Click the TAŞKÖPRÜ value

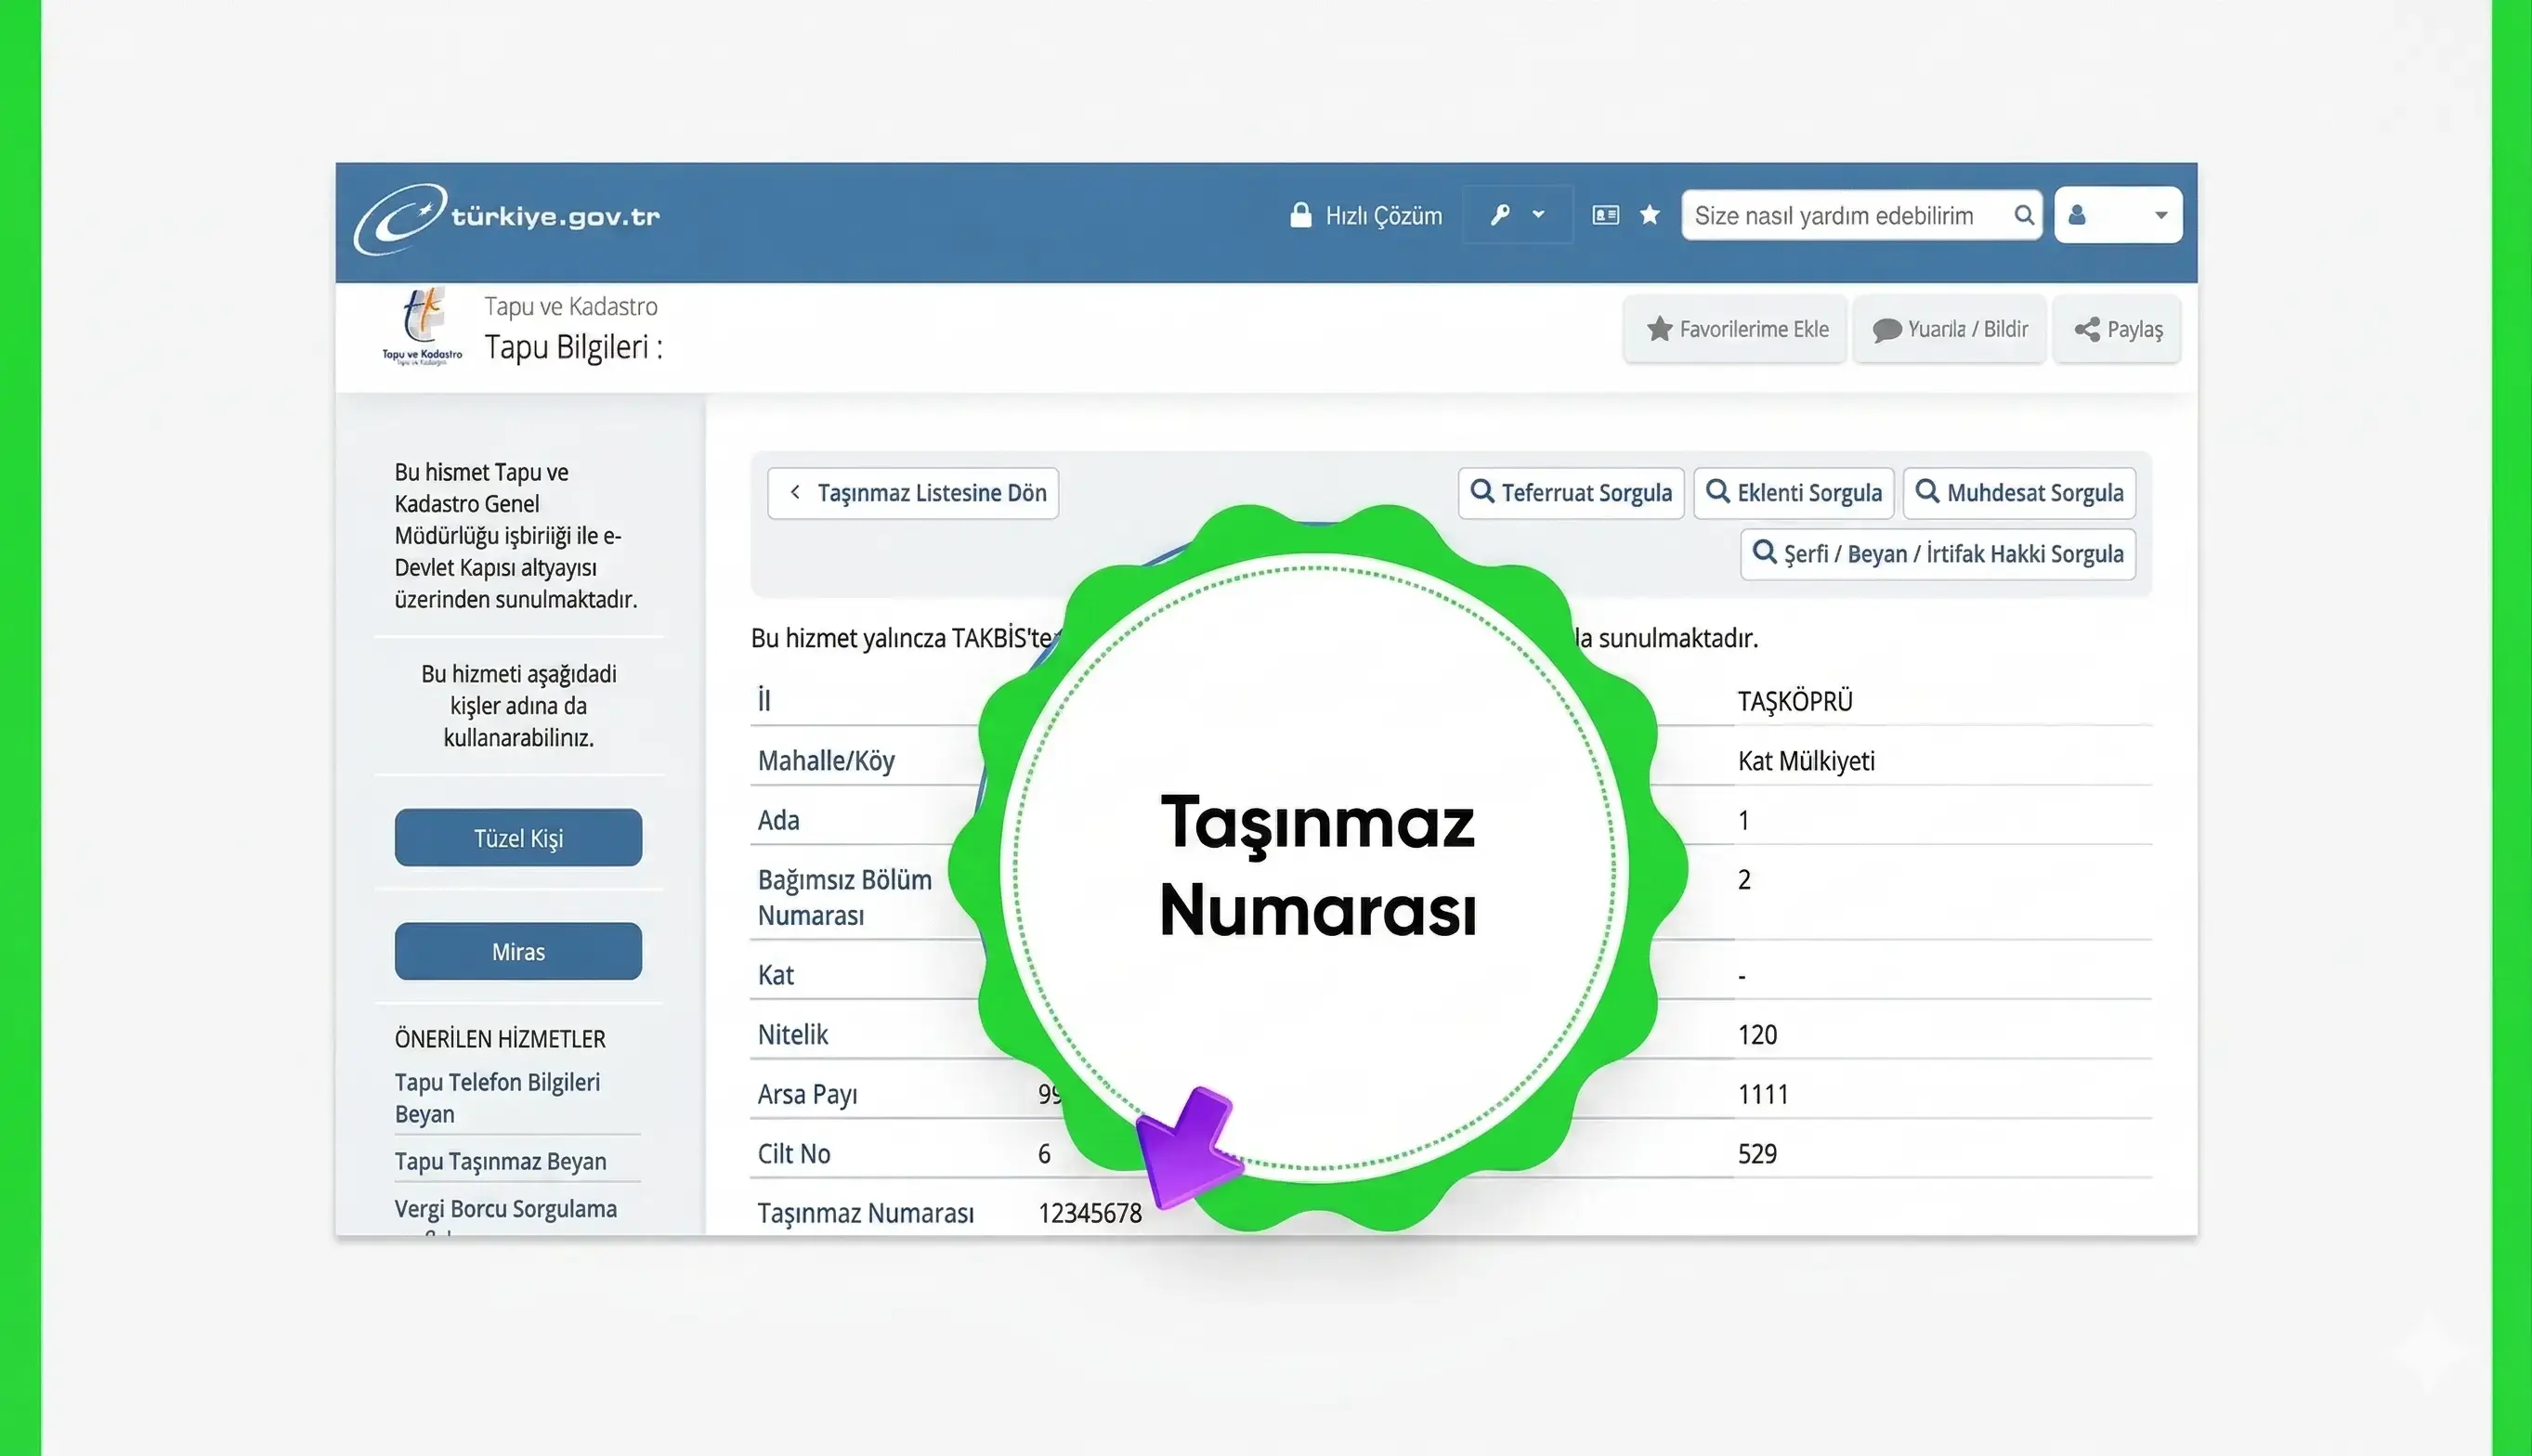pos(1795,701)
